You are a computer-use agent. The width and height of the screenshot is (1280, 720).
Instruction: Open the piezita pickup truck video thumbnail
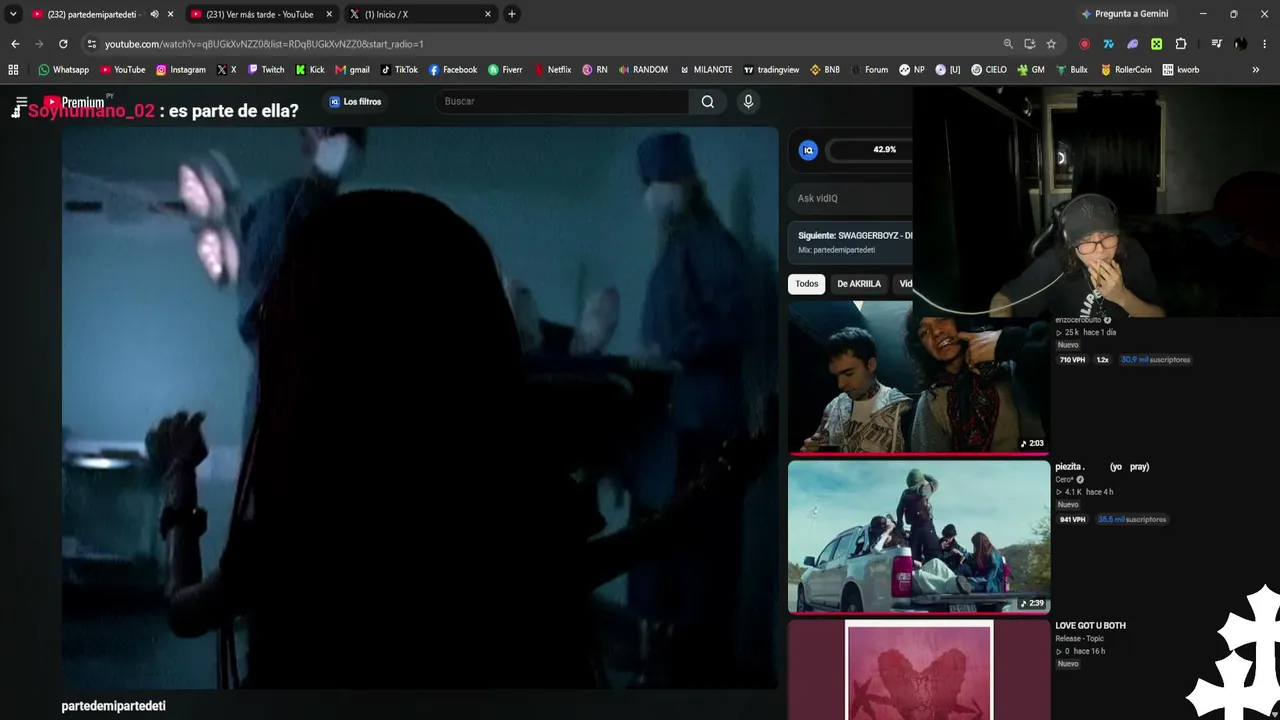(x=919, y=537)
